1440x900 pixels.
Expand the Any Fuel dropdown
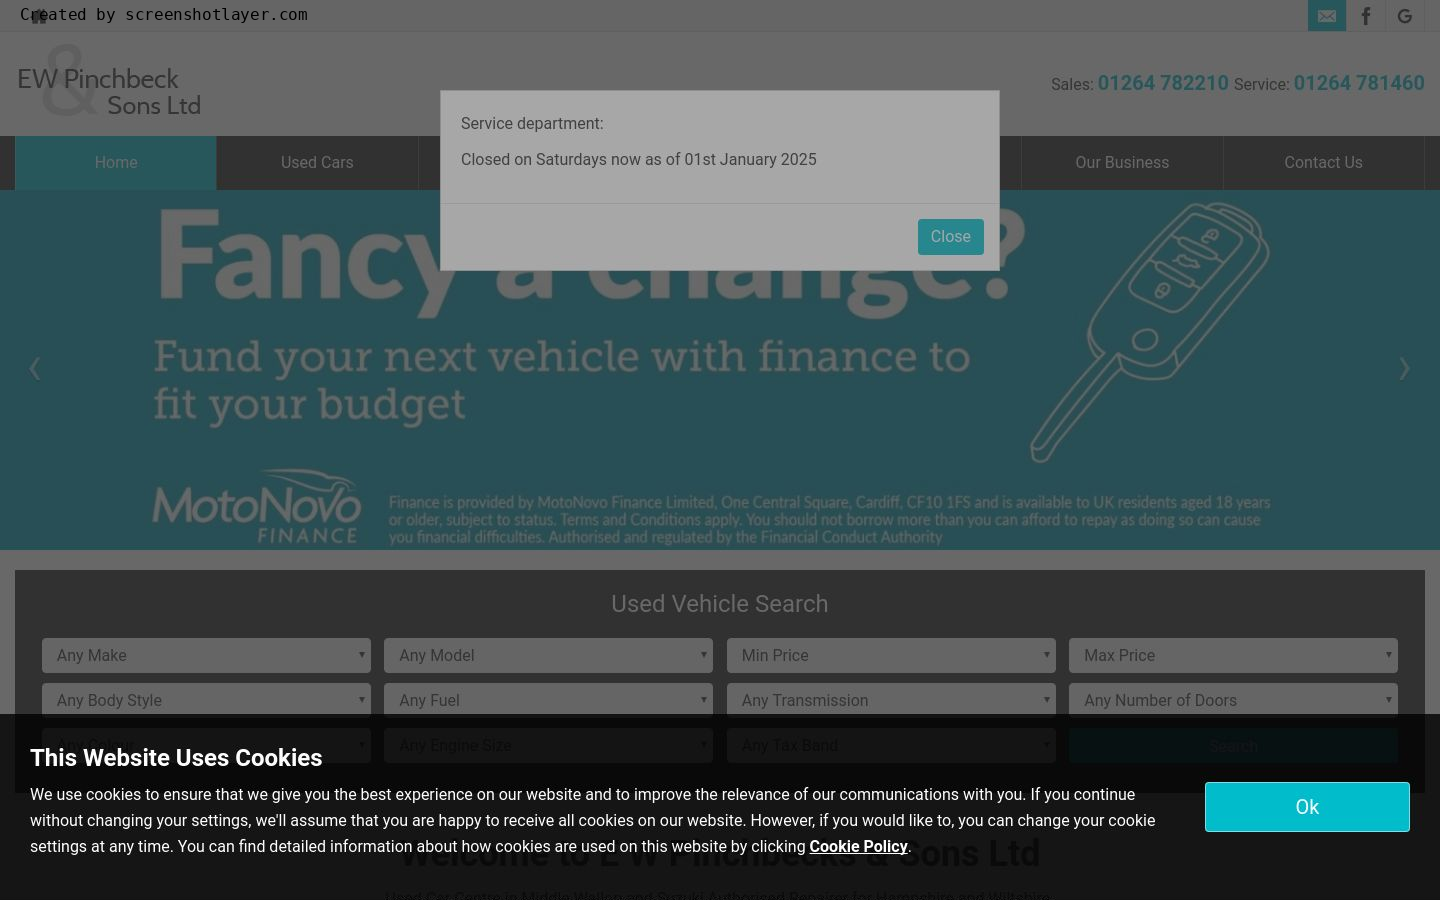click(x=548, y=701)
